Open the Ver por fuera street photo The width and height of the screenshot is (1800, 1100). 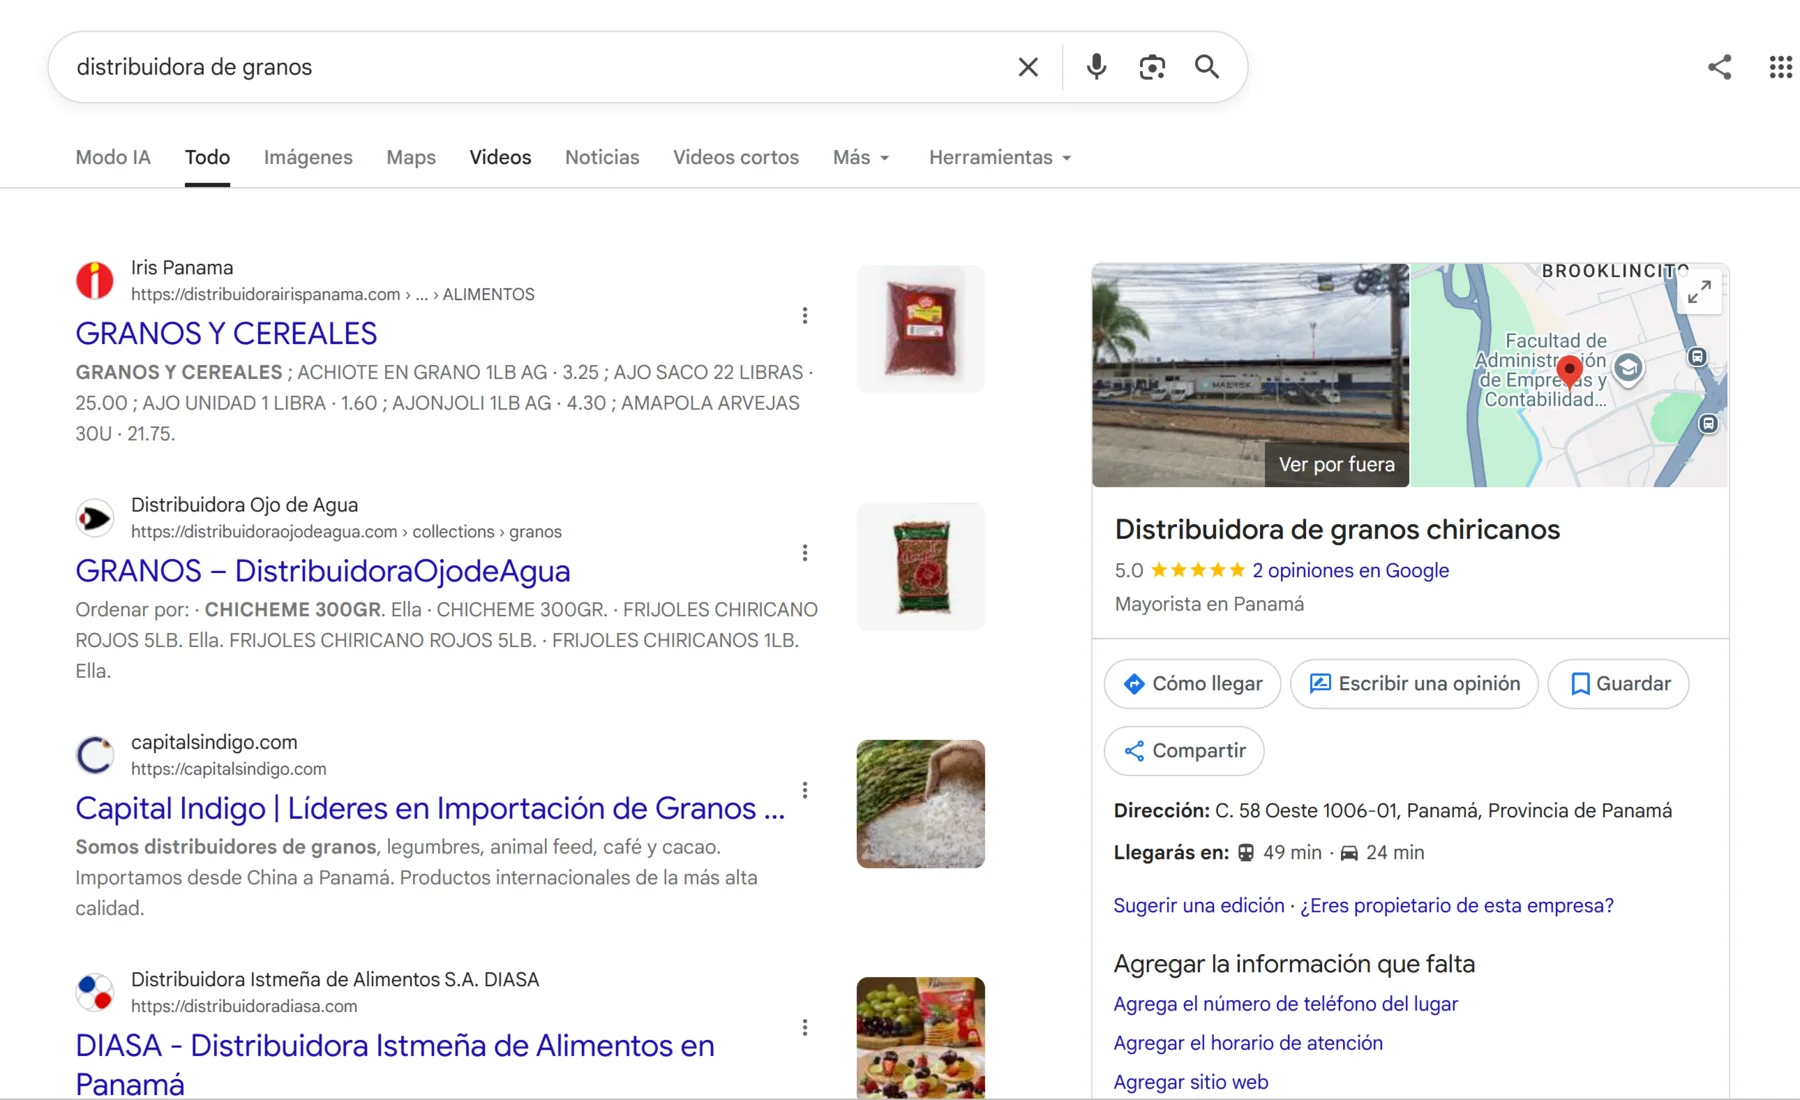pyautogui.click(x=1250, y=375)
